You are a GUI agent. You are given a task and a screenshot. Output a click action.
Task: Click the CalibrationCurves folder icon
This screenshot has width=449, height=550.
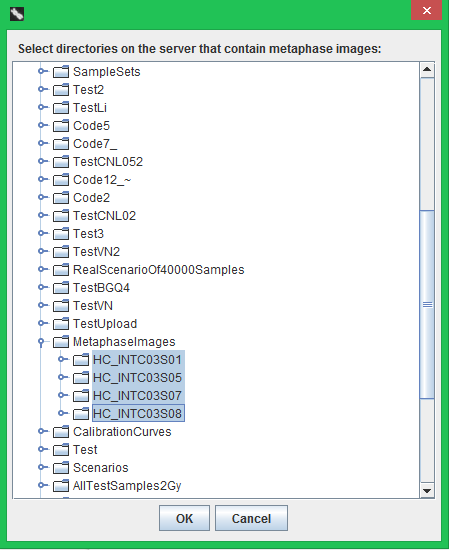point(61,432)
